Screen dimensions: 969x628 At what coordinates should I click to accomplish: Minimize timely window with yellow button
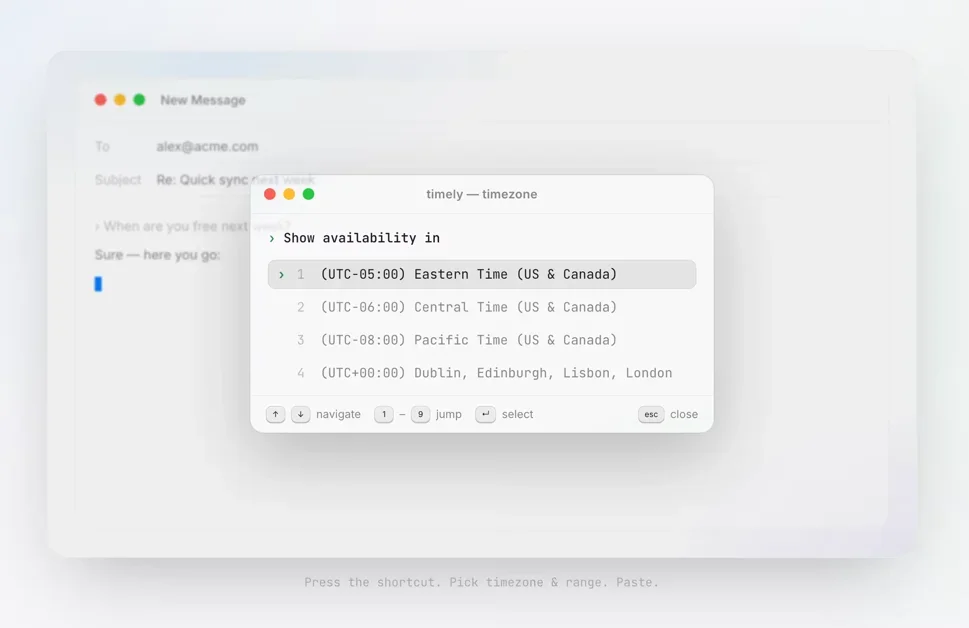289,194
